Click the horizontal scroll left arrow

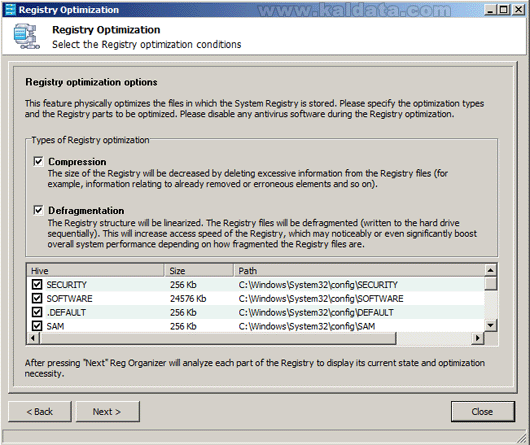33,338
